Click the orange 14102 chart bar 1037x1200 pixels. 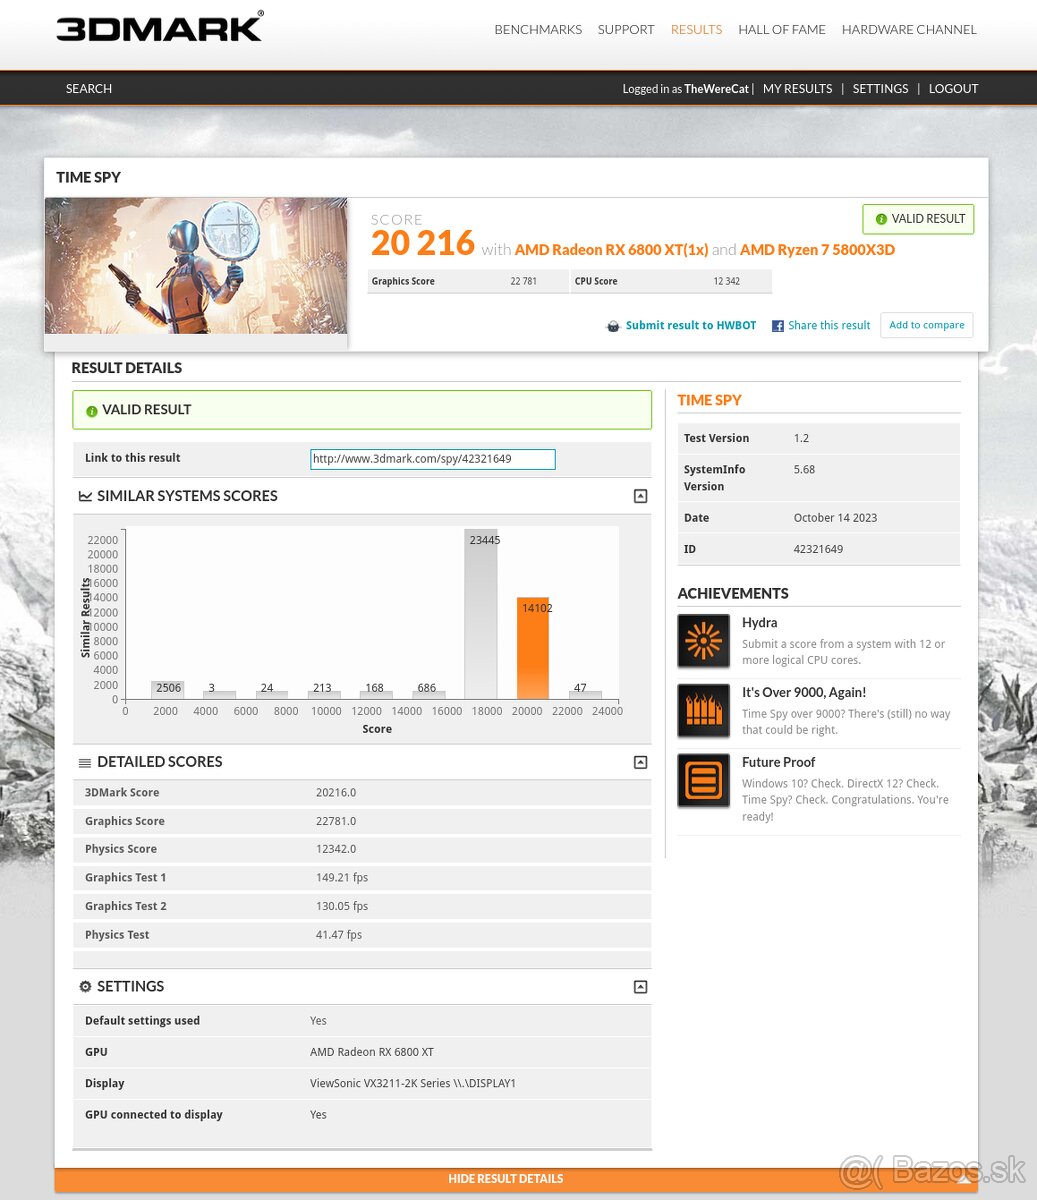[x=532, y=648]
